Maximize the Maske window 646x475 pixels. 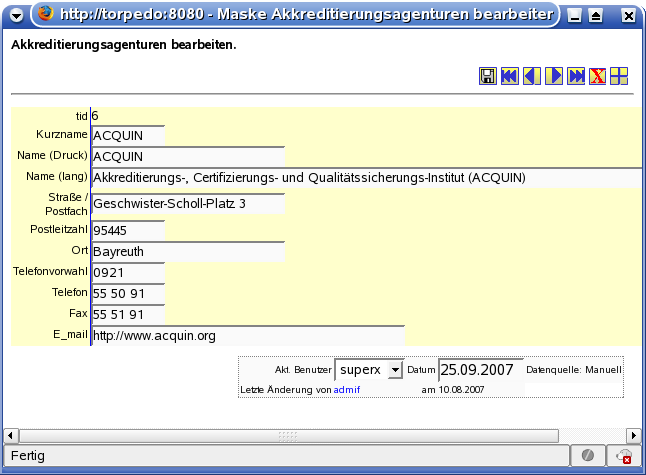[596, 16]
